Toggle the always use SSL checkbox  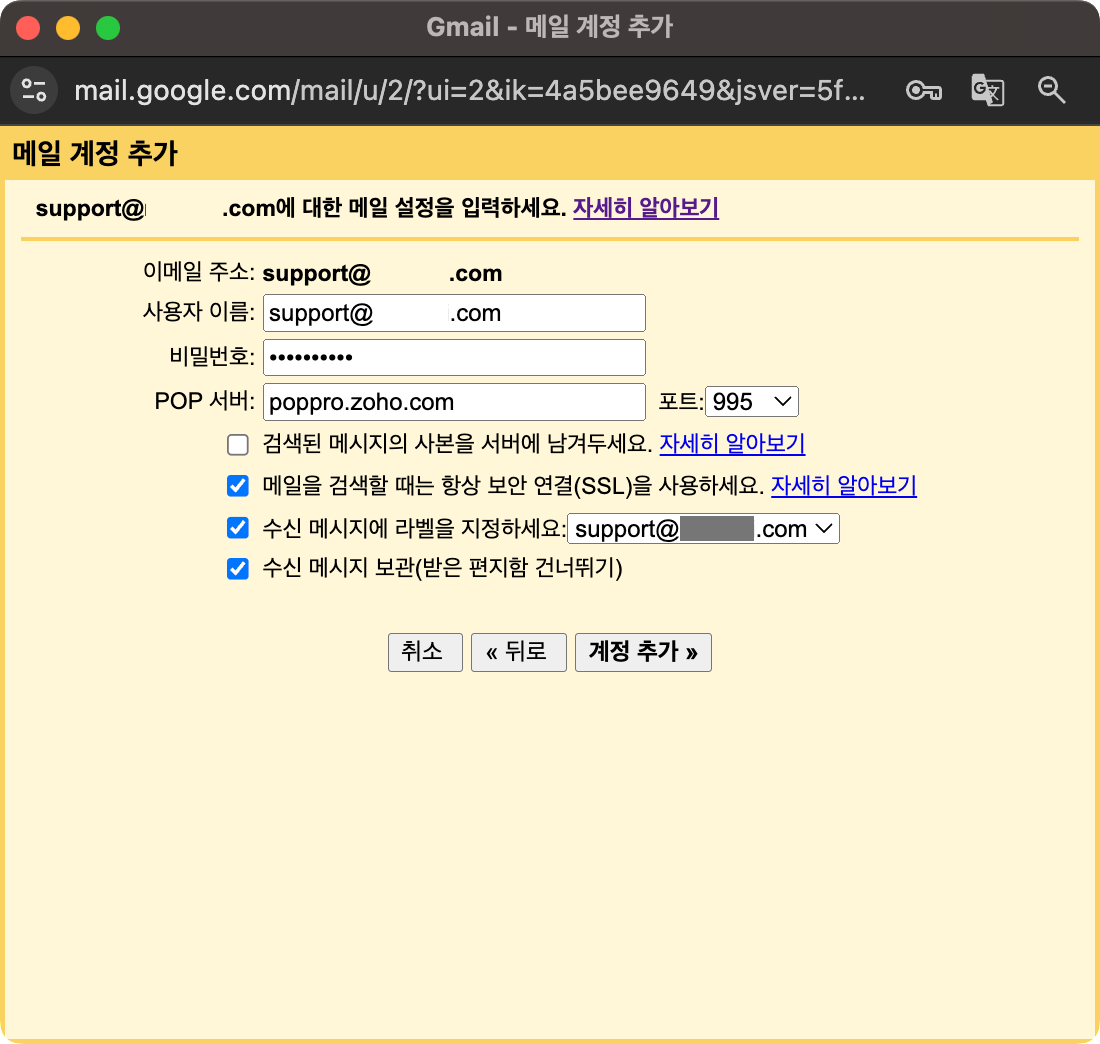point(238,486)
